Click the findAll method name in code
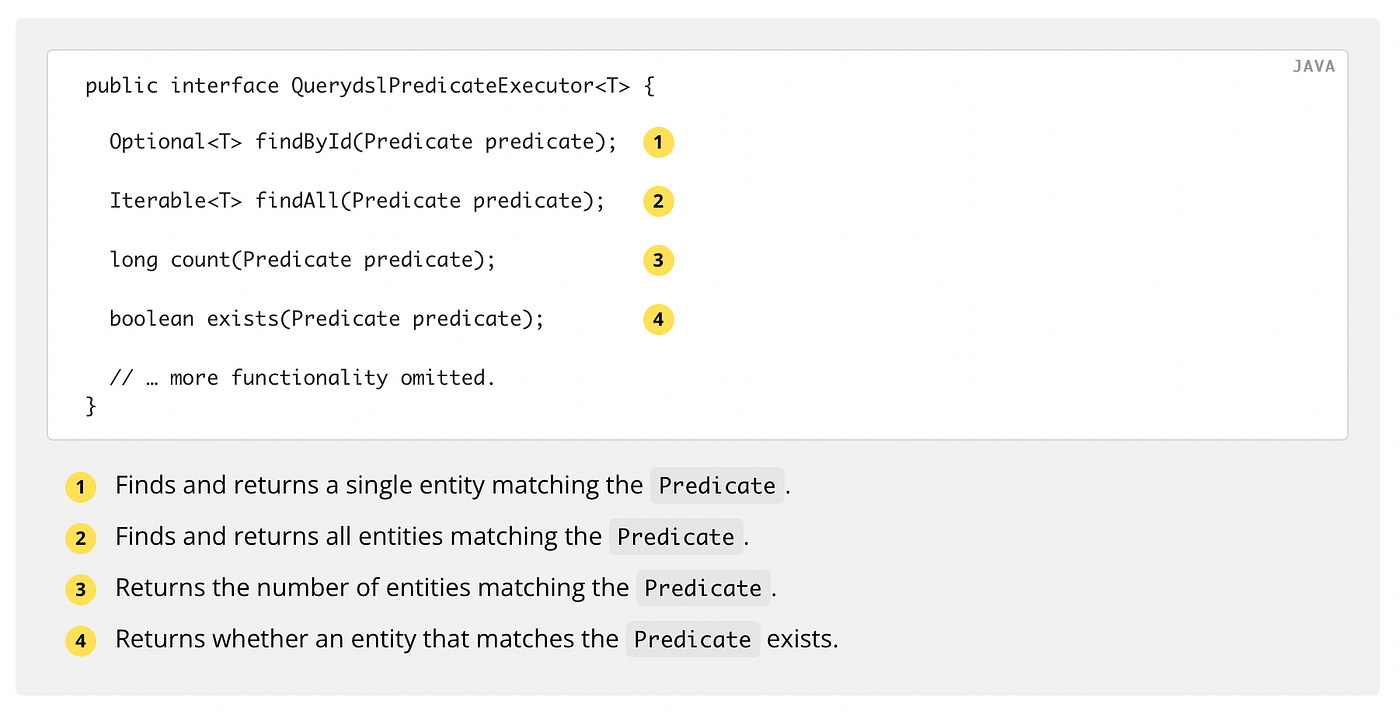 coord(297,201)
